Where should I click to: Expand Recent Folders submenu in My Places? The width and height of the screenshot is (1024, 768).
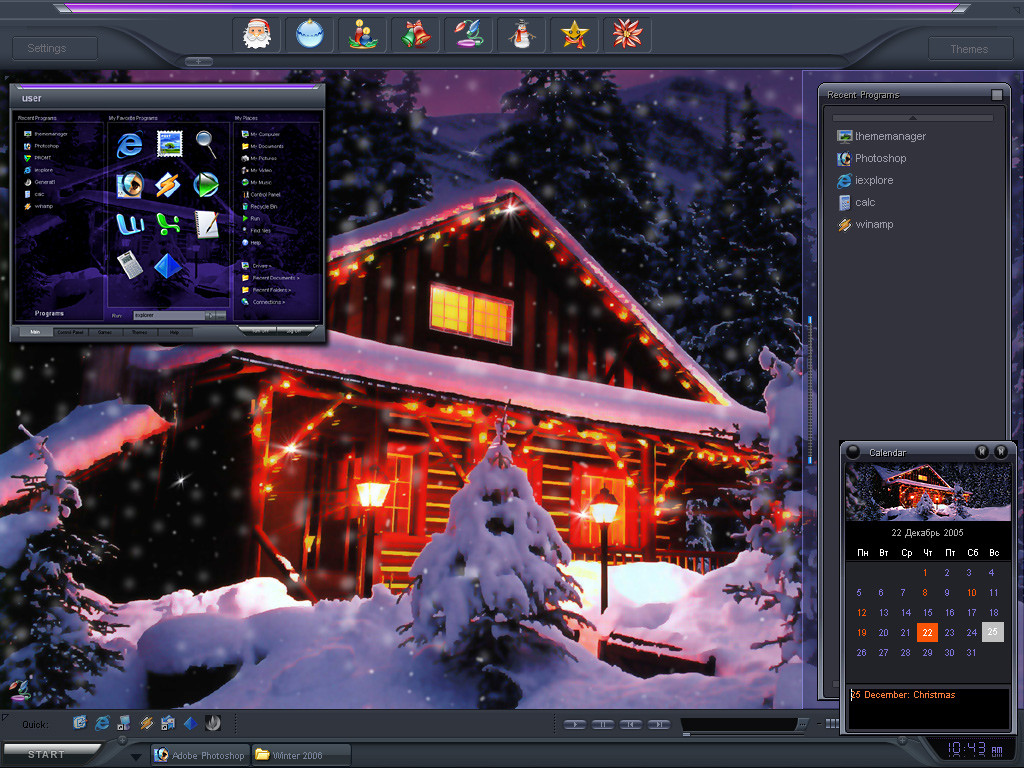coord(266,290)
